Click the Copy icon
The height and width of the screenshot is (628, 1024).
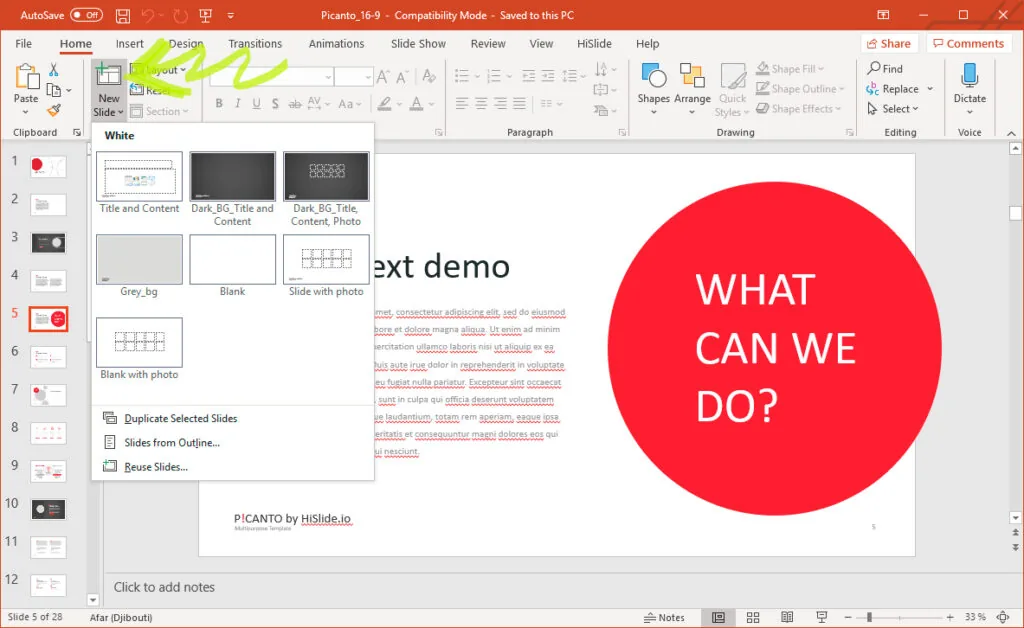pos(54,90)
